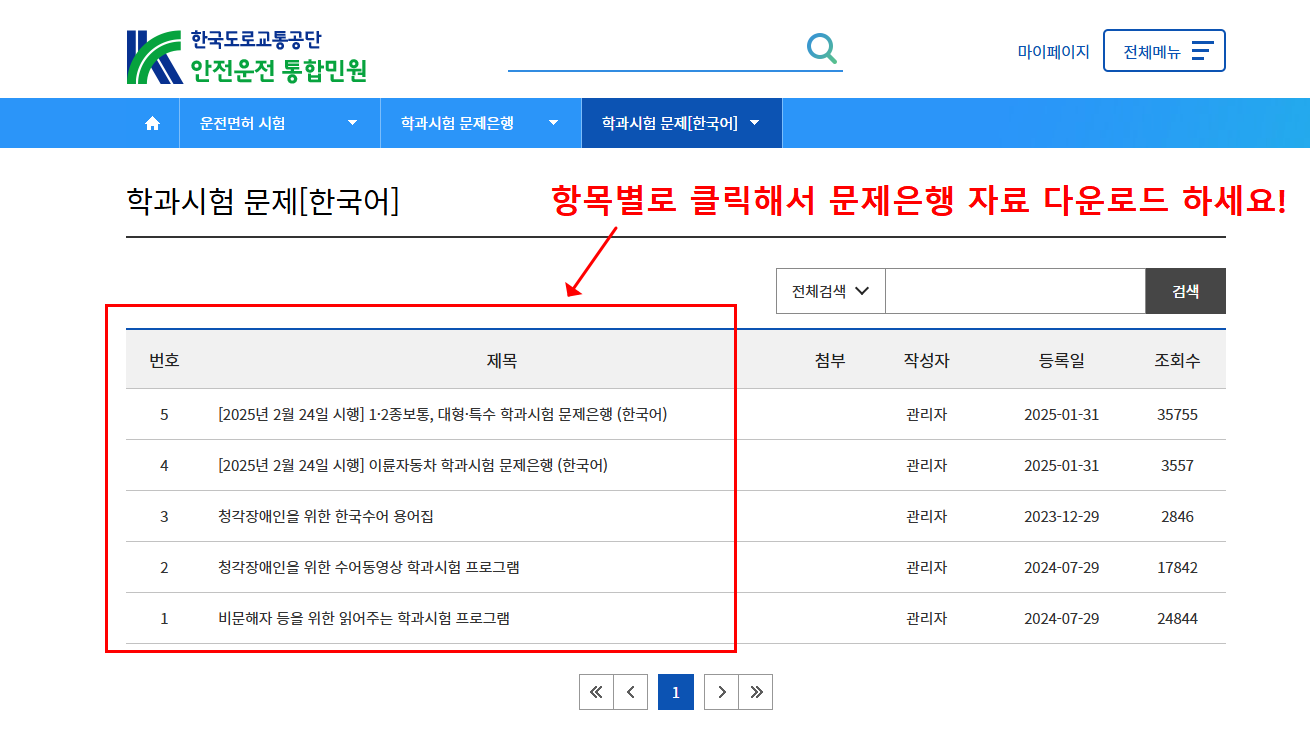Click inside the search input field
This screenshot has height=737, width=1310.
click(1015, 290)
